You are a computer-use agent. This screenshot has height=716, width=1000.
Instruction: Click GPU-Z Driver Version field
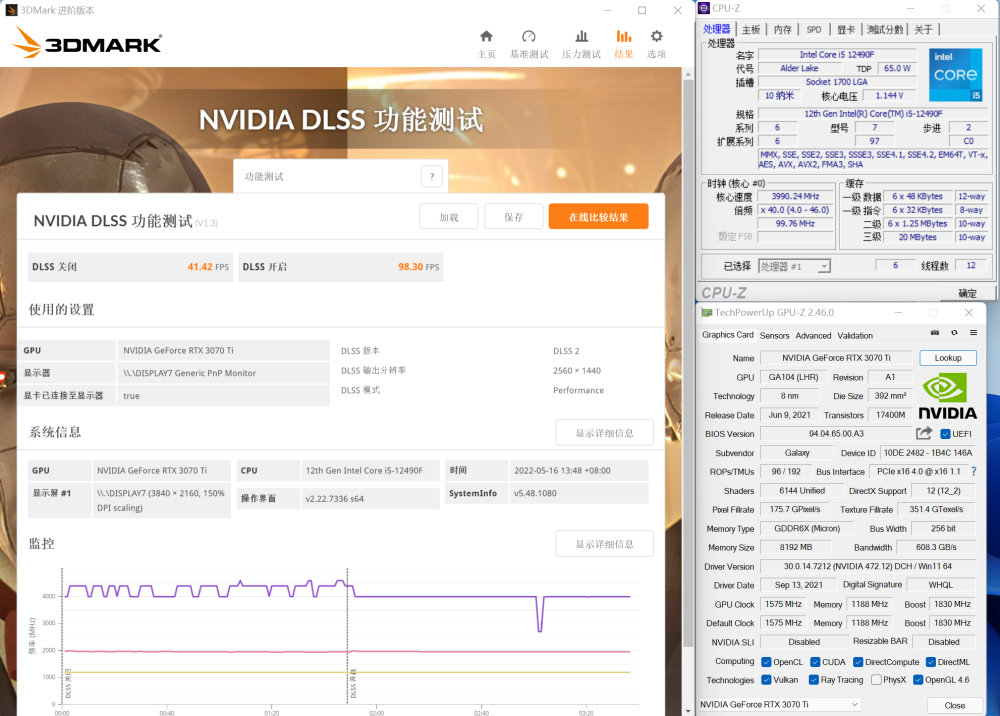(867, 566)
